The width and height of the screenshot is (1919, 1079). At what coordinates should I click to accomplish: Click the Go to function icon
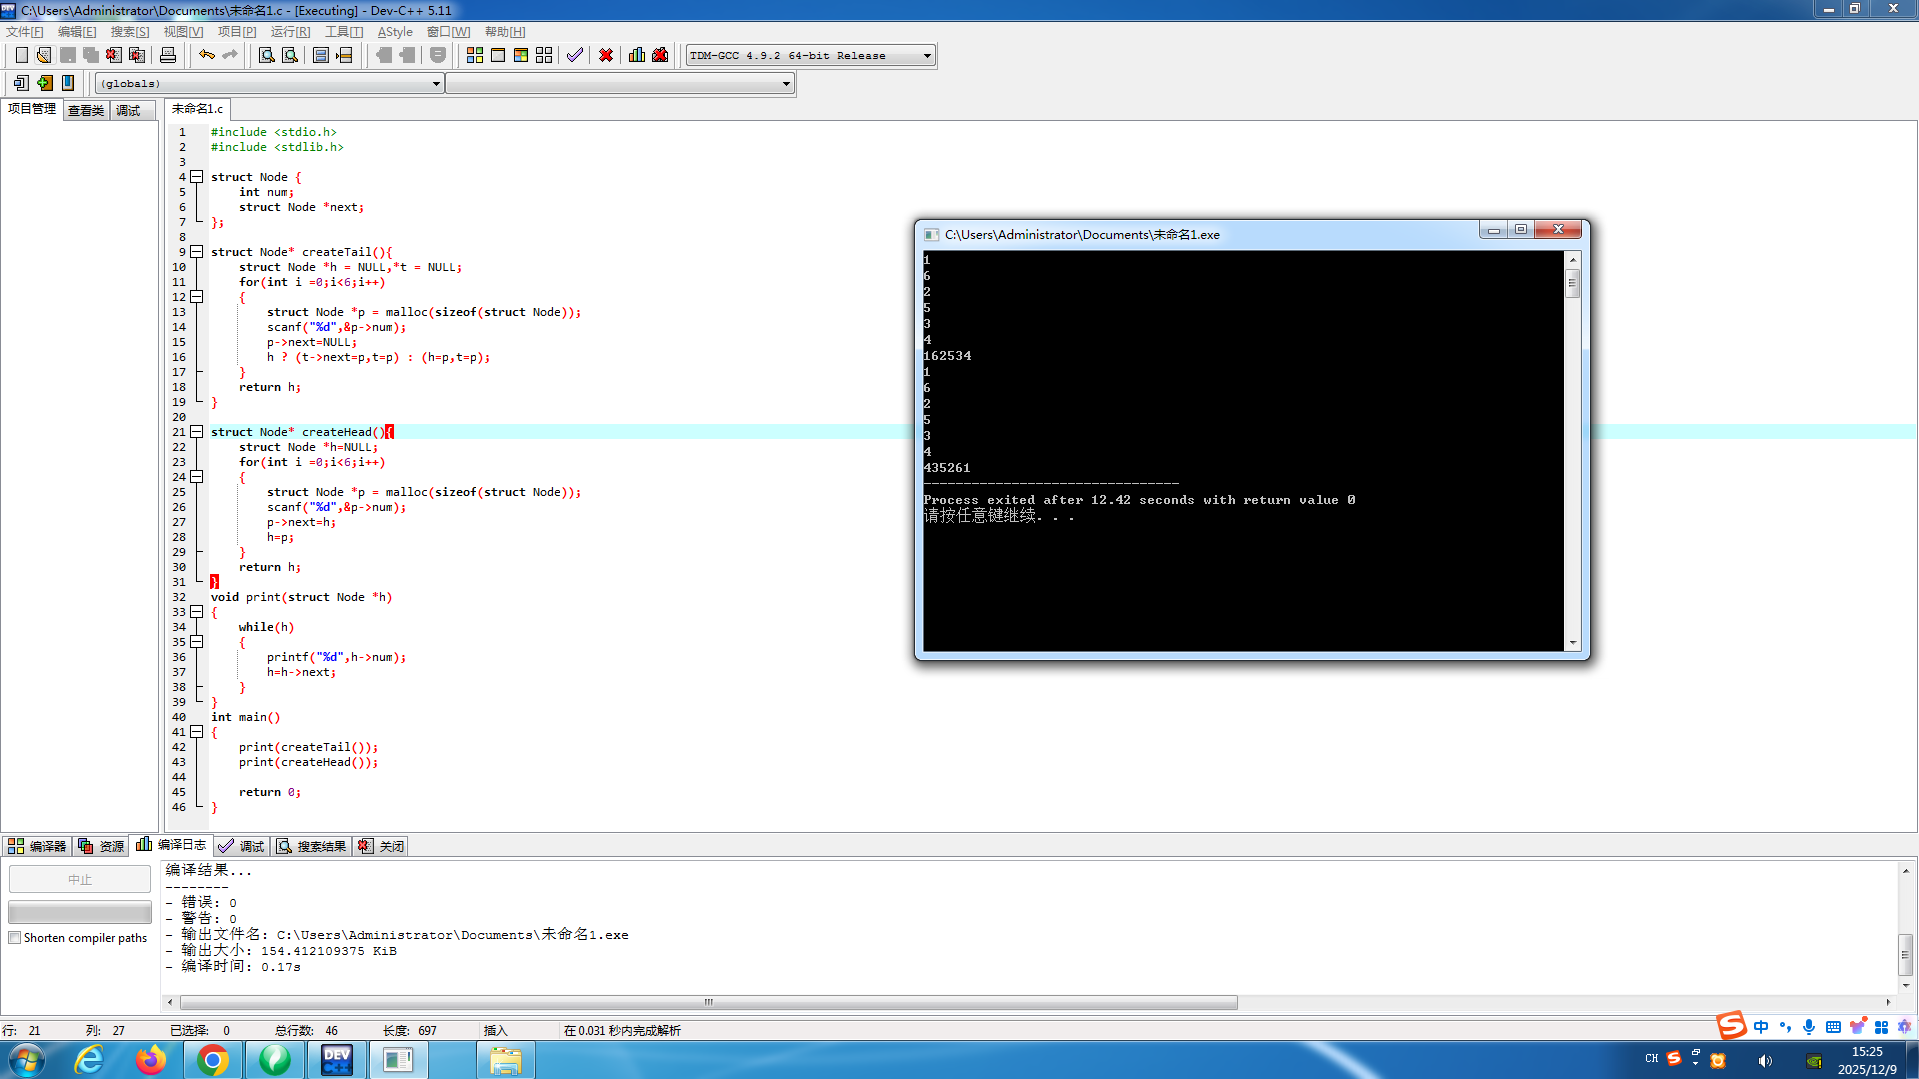click(x=321, y=55)
